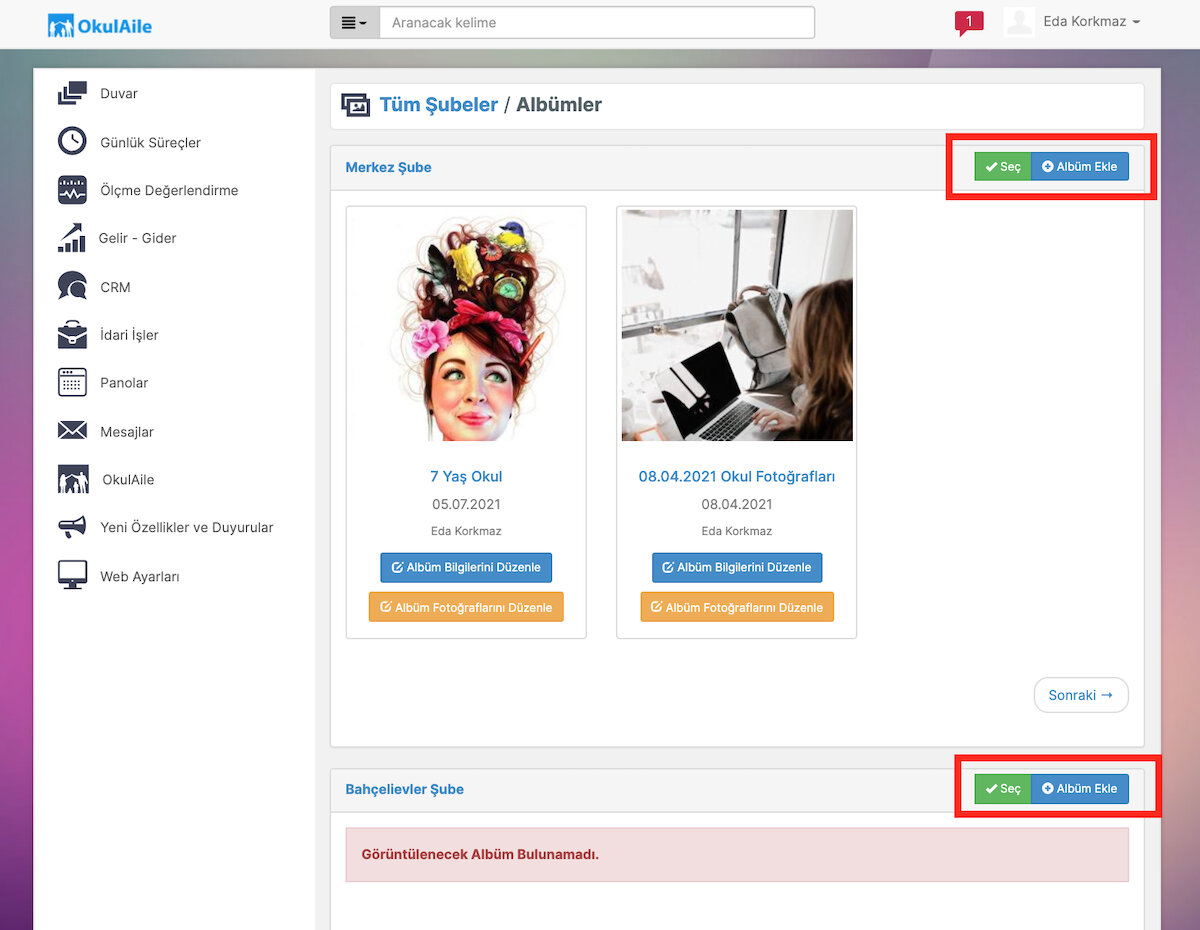1200x930 pixels.
Task: Click Albüm Ekle for Merkez Şube
Action: [x=1080, y=167]
